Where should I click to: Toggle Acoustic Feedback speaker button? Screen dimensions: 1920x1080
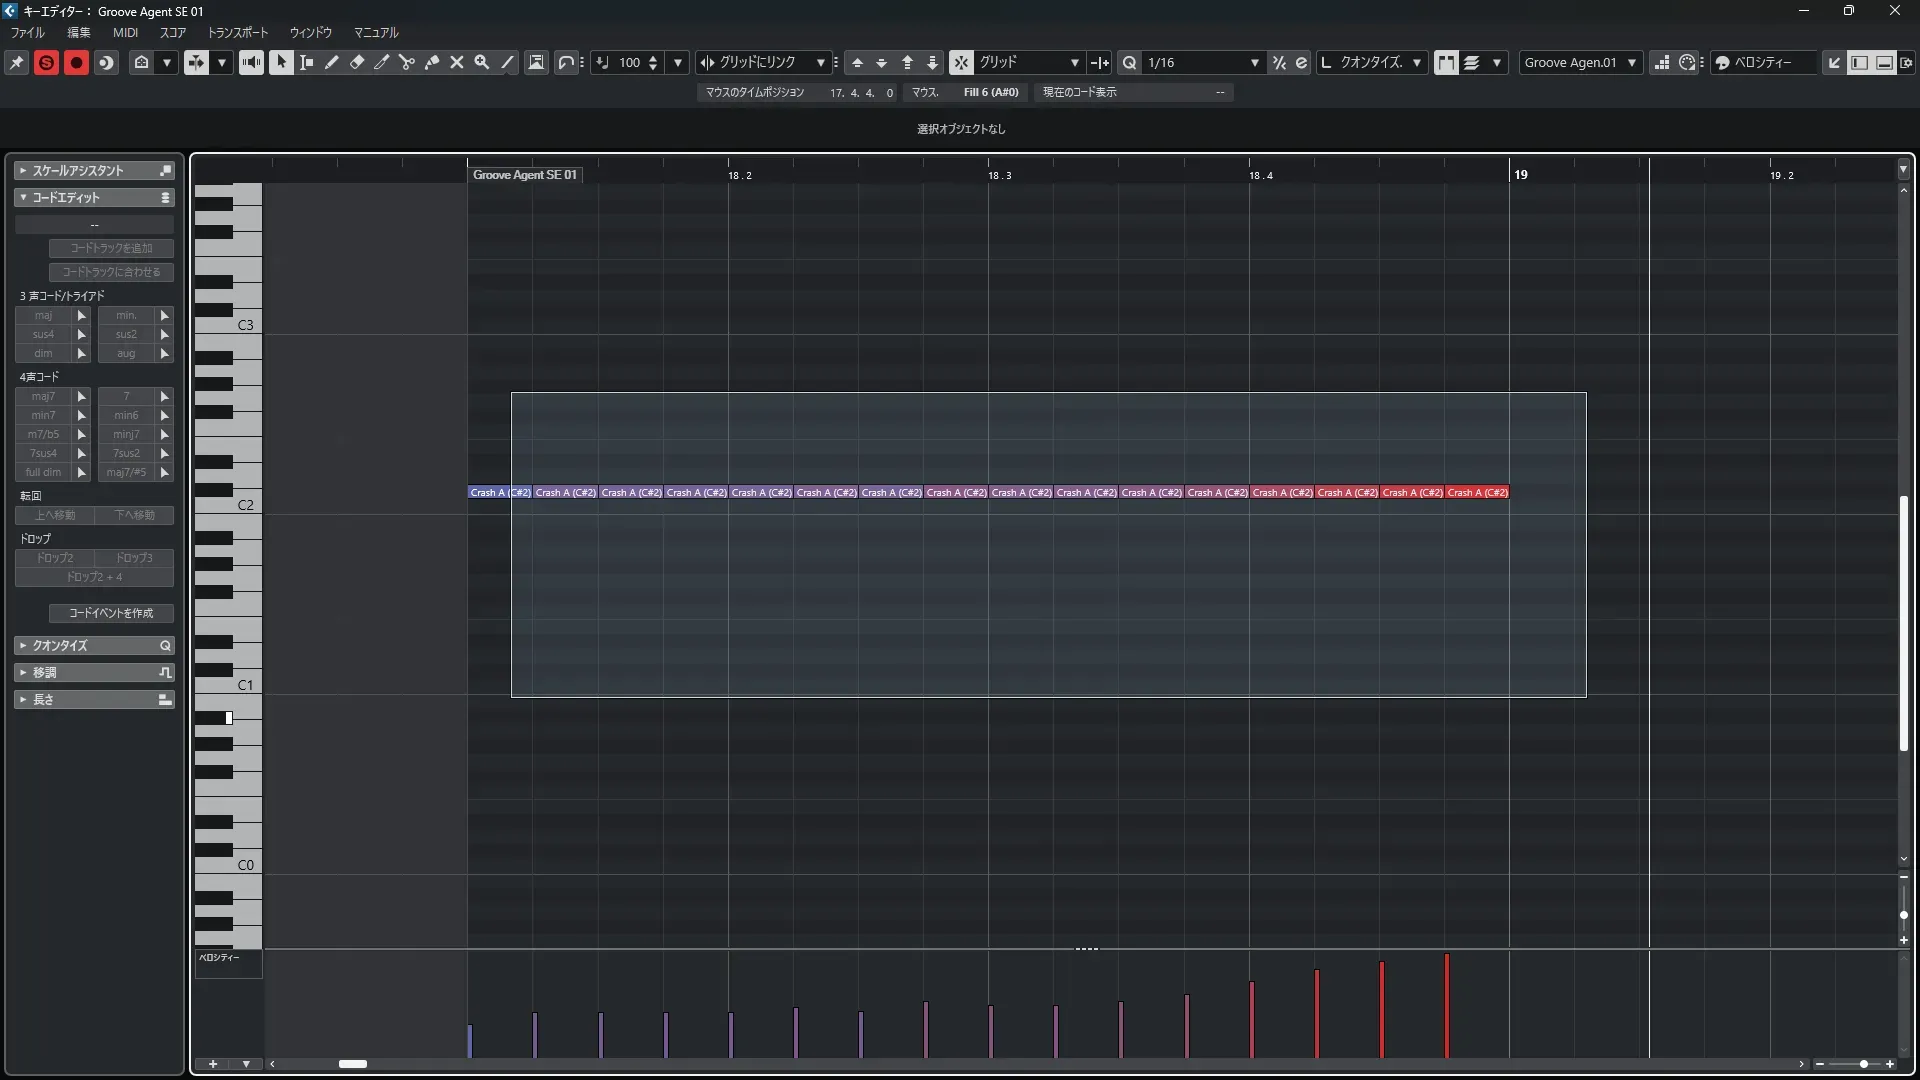click(x=251, y=62)
